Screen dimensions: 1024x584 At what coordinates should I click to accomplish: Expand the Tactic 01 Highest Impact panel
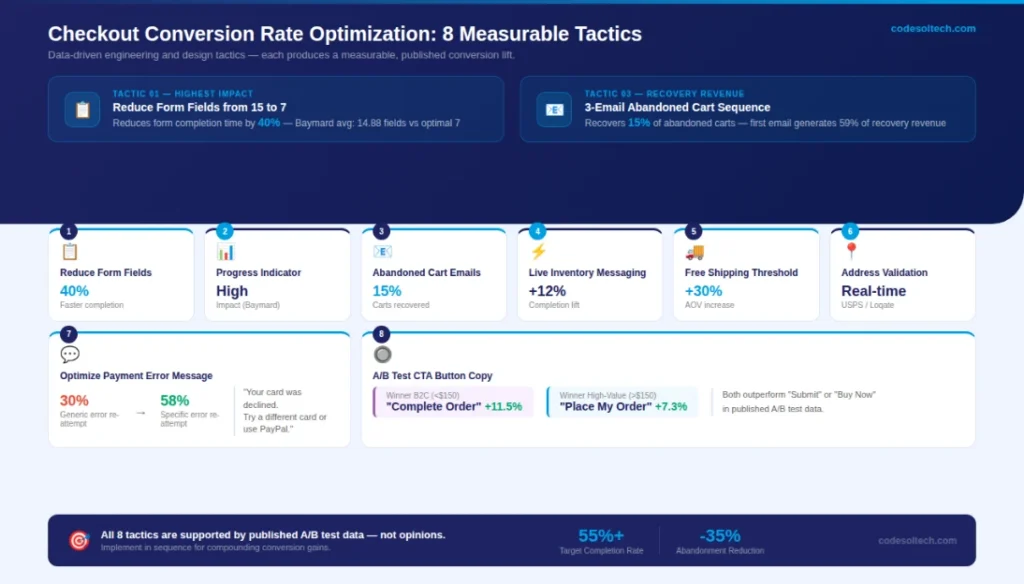(276, 110)
